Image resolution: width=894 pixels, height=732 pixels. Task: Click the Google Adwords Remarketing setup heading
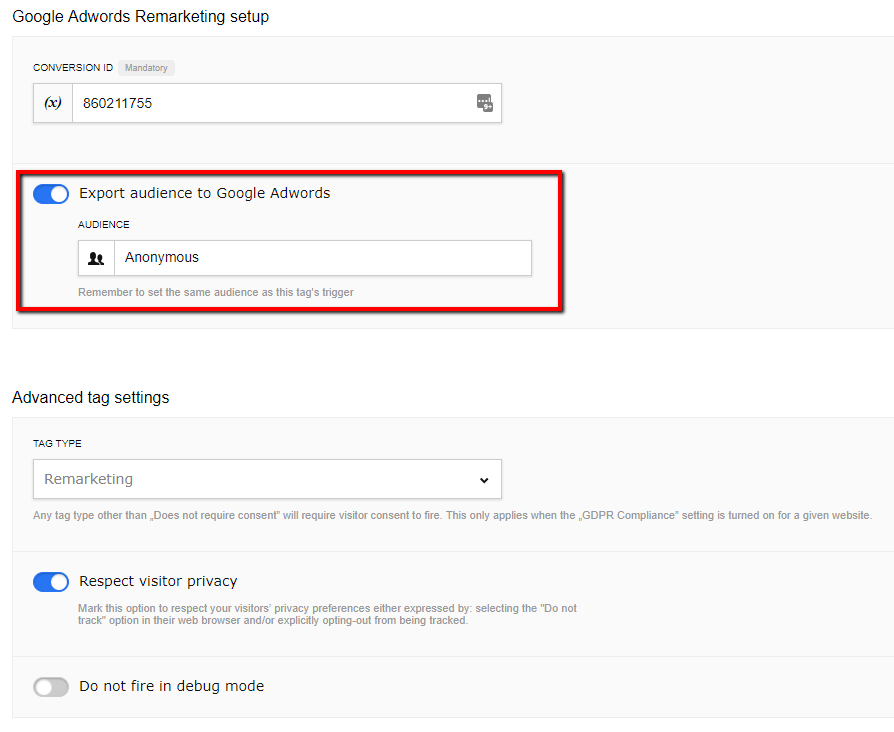pyautogui.click(x=140, y=17)
